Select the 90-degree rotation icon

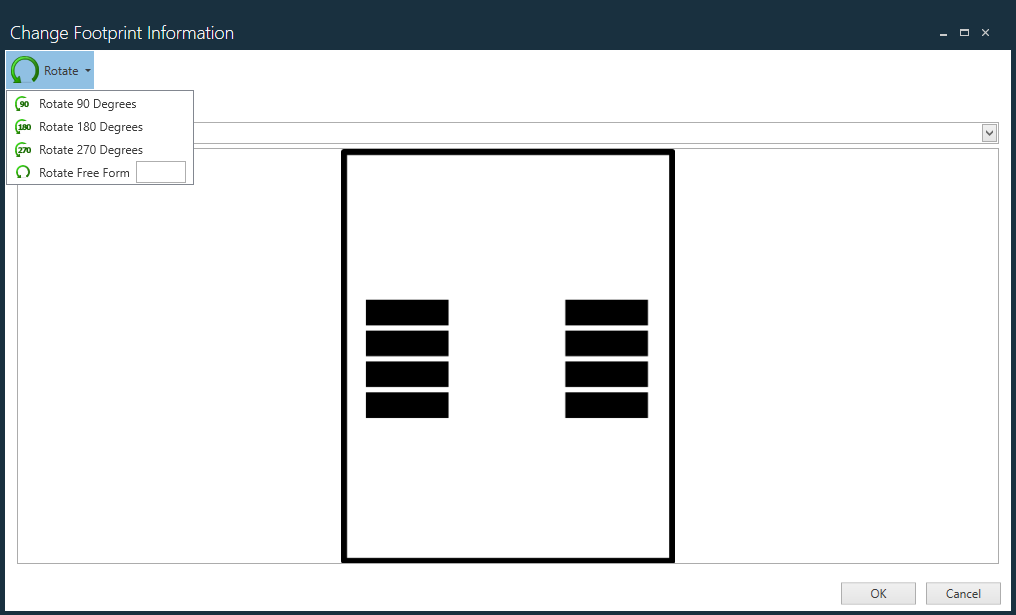pos(23,103)
